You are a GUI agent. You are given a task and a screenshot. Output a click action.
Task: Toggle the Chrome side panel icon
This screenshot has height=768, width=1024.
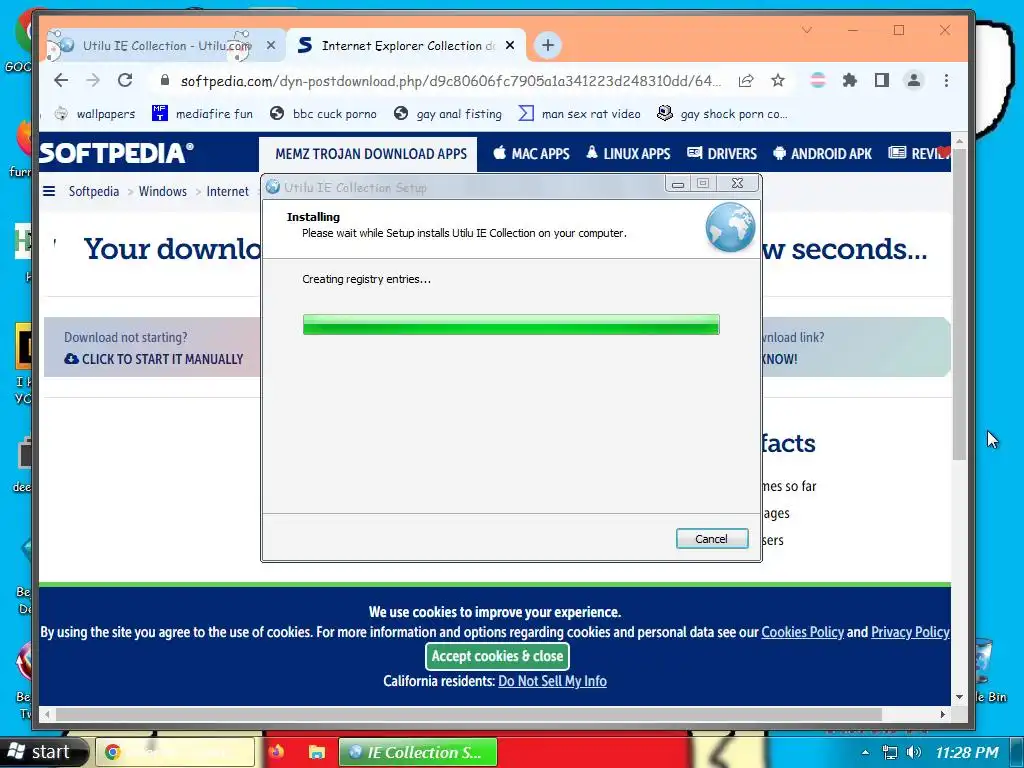tap(882, 80)
